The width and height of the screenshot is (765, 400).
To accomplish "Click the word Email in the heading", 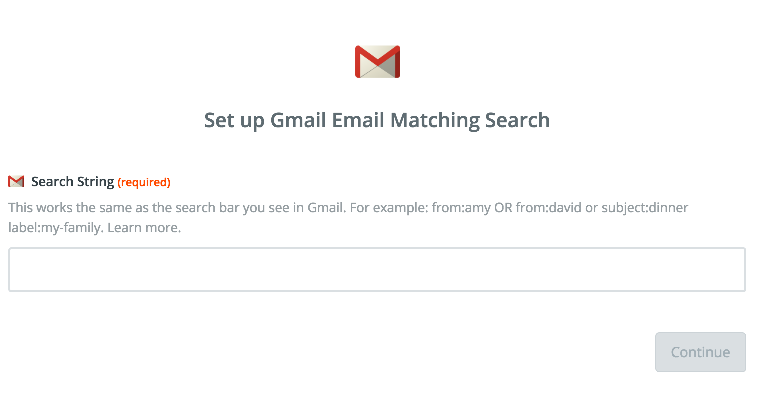I will pos(358,120).
